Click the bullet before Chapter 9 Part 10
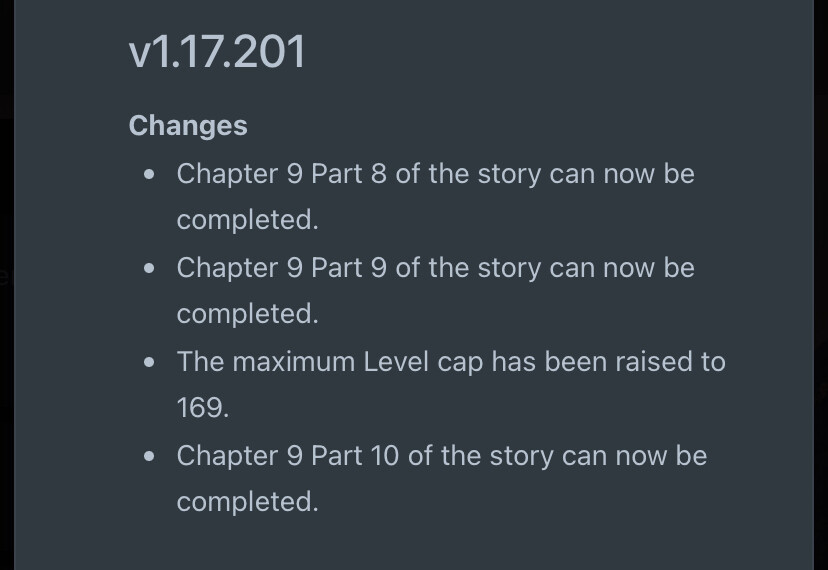Image resolution: width=828 pixels, height=570 pixels. pos(150,456)
